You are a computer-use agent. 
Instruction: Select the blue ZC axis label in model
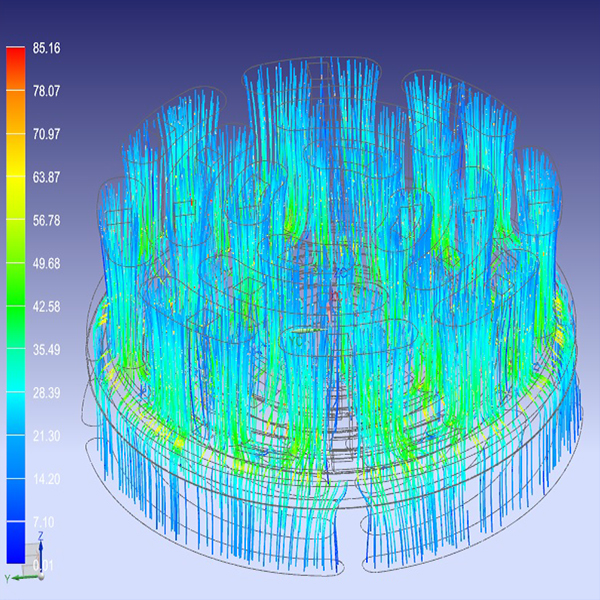(x=341, y=273)
